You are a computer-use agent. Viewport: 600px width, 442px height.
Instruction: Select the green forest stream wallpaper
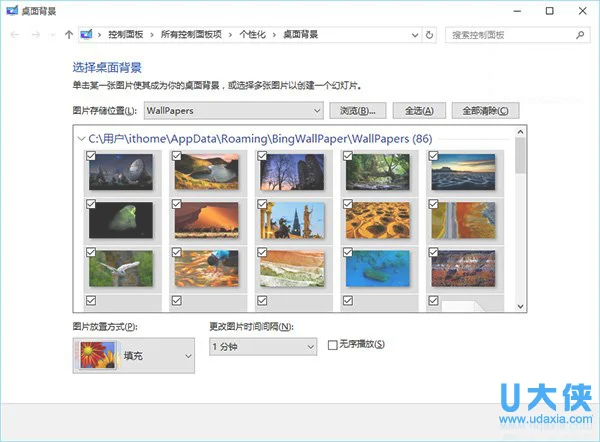coord(378,172)
